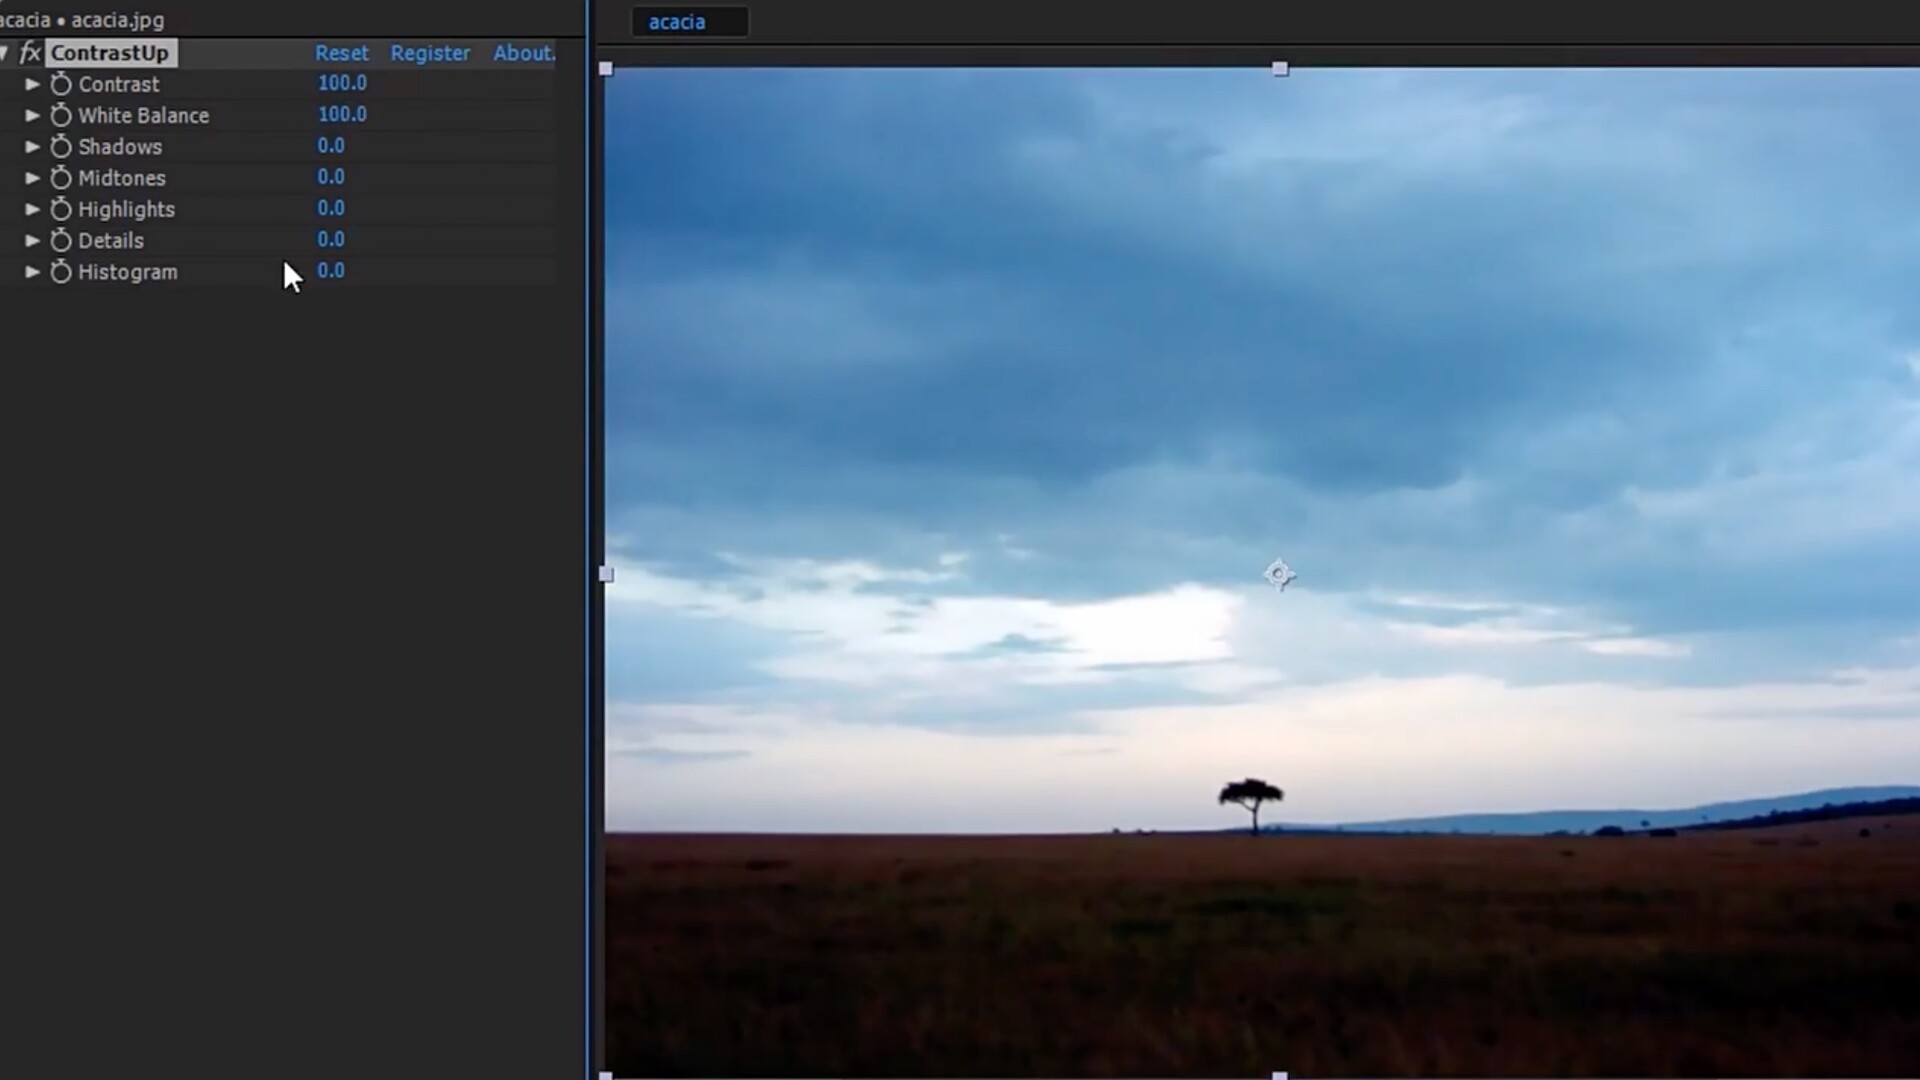Screen dimensions: 1920x1080
Task: Click the top center layer transform handle
Action: (1280, 69)
